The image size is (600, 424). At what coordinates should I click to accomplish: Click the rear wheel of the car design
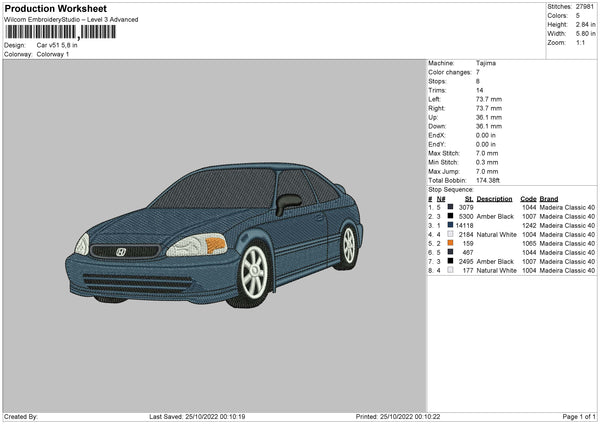pos(349,245)
